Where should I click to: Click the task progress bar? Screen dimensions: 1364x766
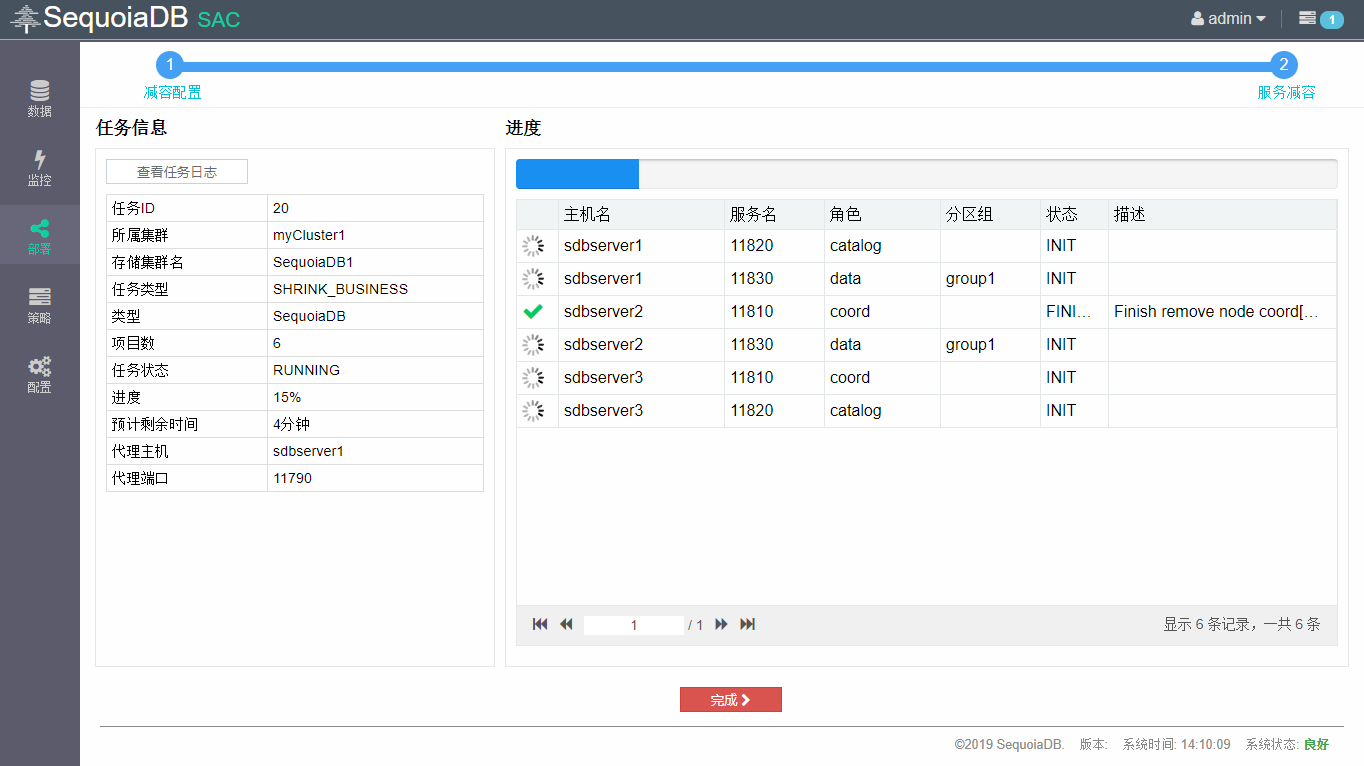(926, 174)
